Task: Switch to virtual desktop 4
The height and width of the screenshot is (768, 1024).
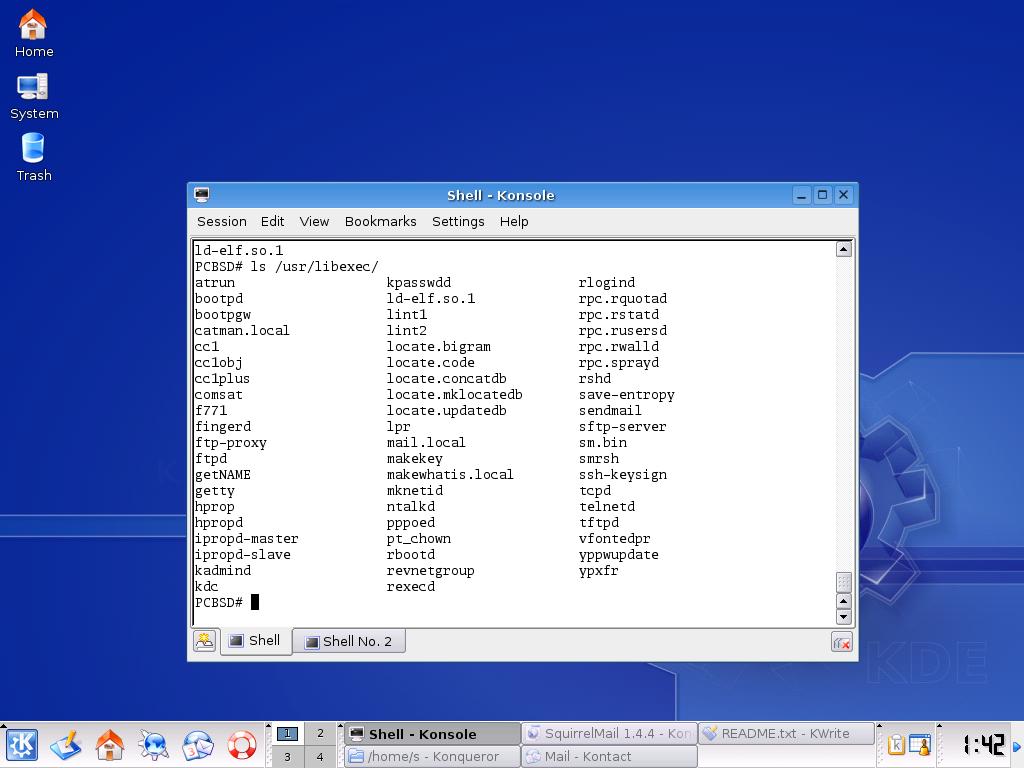Action: (x=320, y=757)
